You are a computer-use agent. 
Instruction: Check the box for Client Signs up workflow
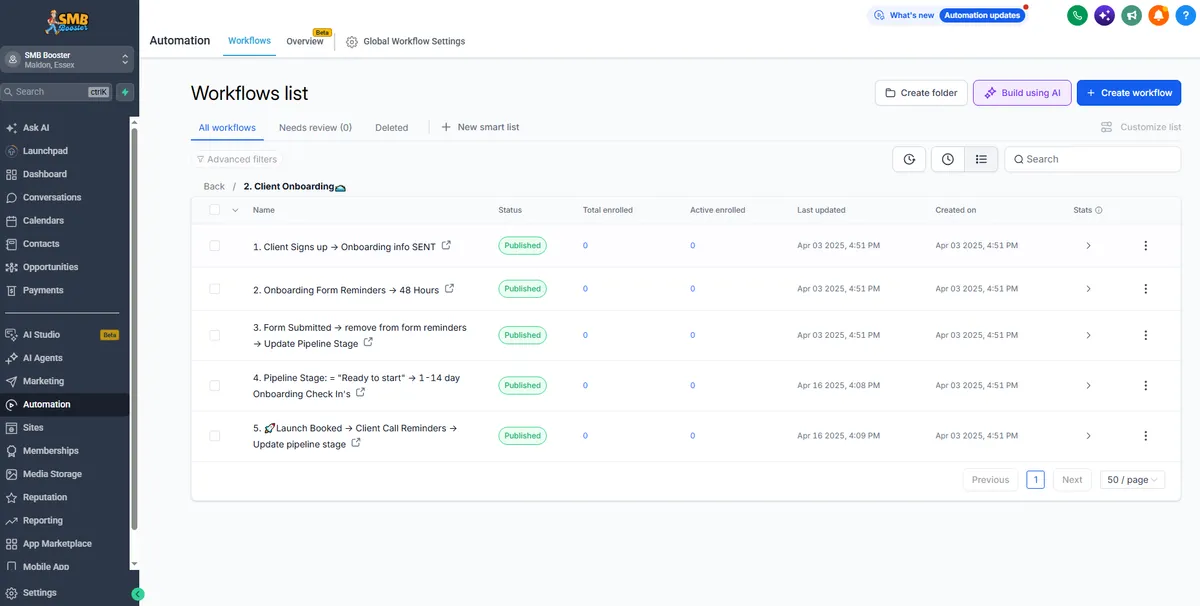pos(215,246)
